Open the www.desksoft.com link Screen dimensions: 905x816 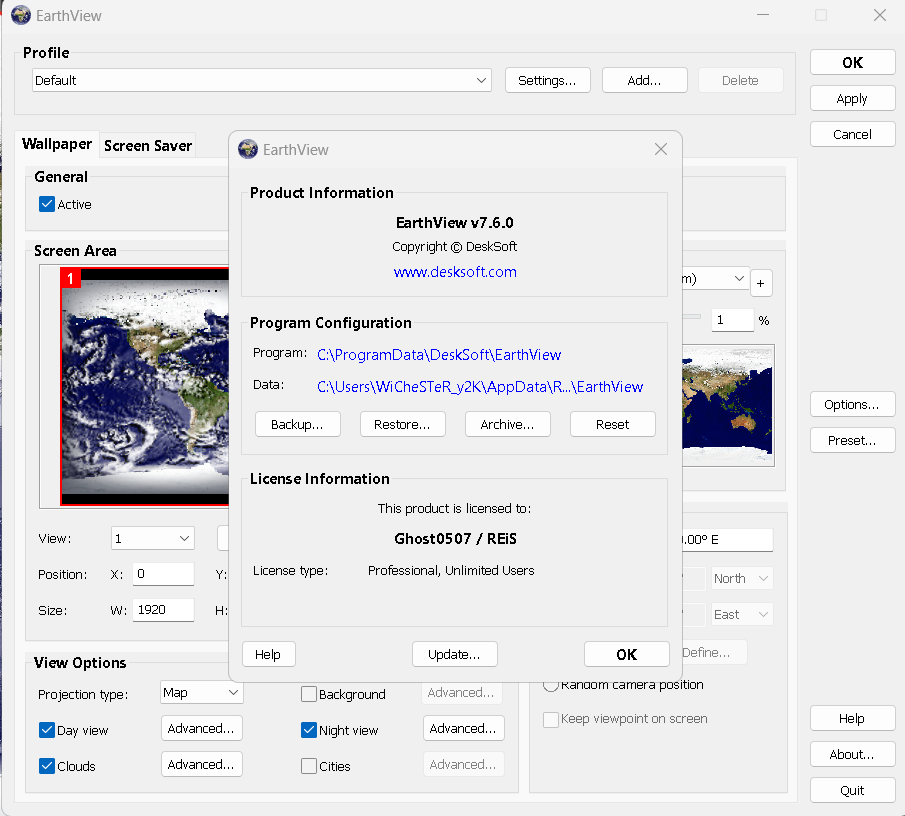[455, 272]
